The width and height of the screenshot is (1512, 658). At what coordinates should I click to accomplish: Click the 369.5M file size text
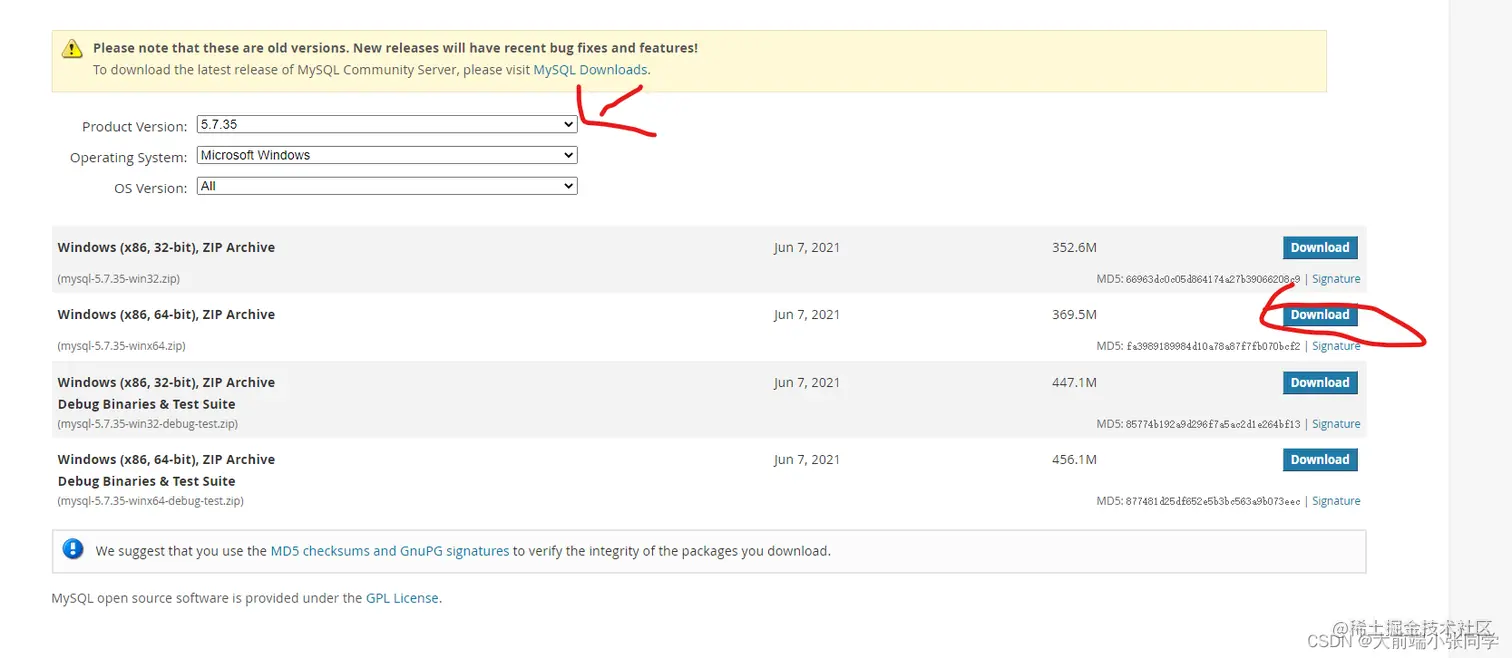click(1074, 315)
